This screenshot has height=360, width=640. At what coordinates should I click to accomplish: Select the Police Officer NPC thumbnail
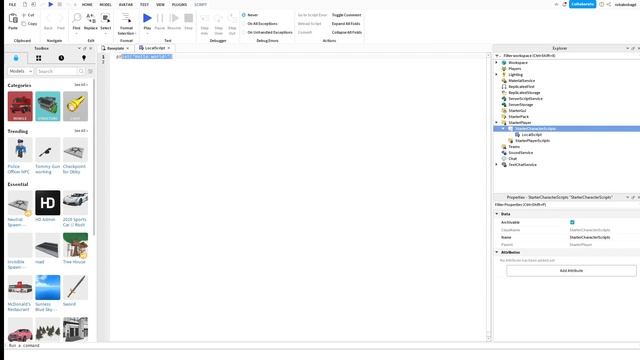point(20,150)
